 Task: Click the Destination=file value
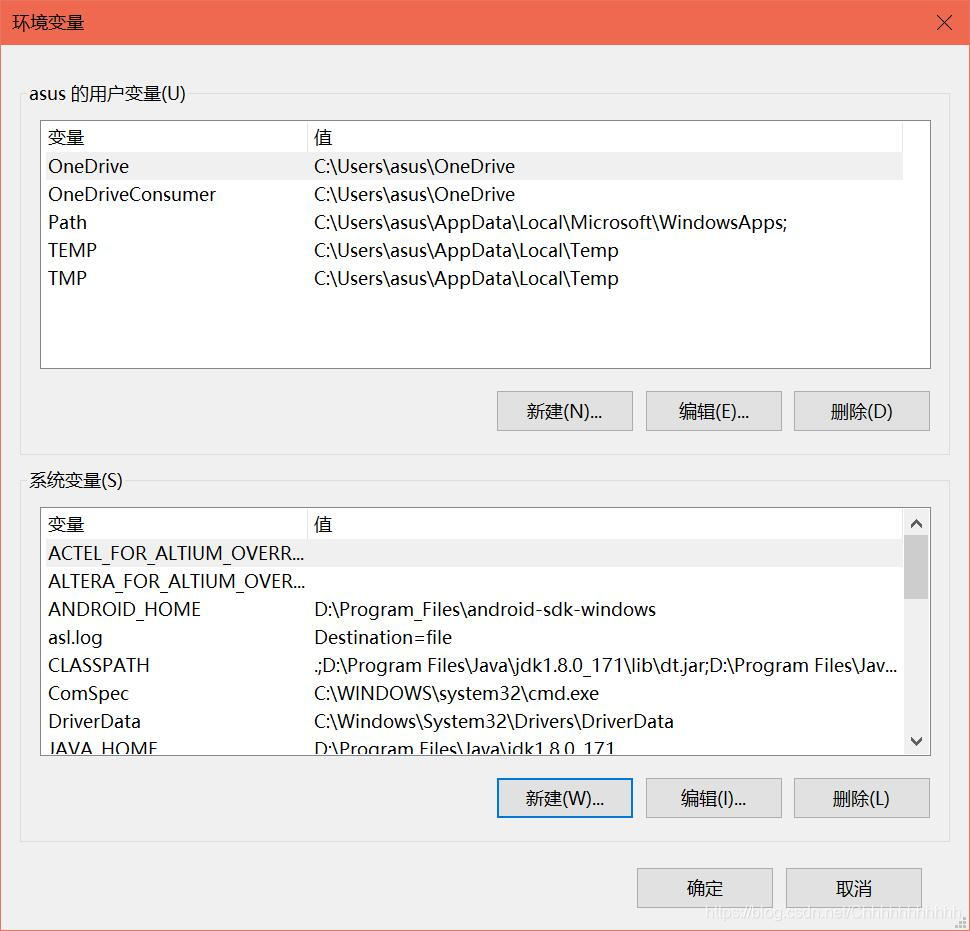pos(383,637)
